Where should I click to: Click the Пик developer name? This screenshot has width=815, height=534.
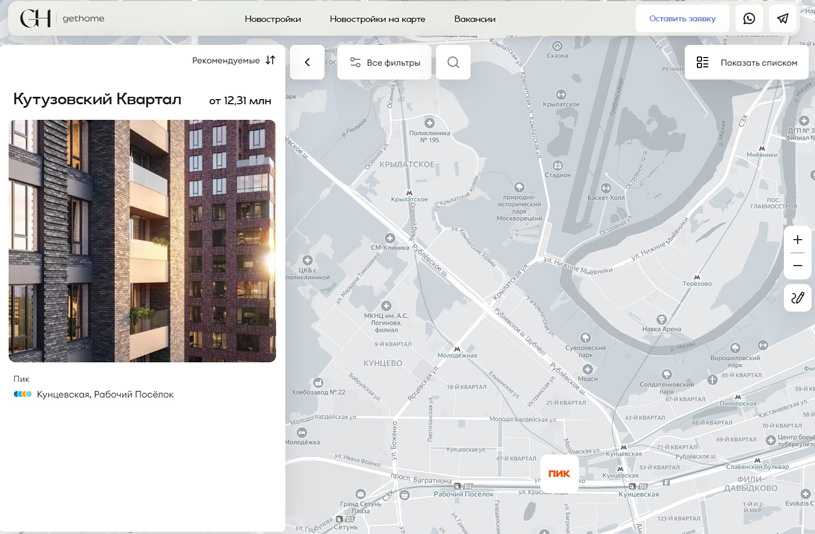click(x=21, y=379)
